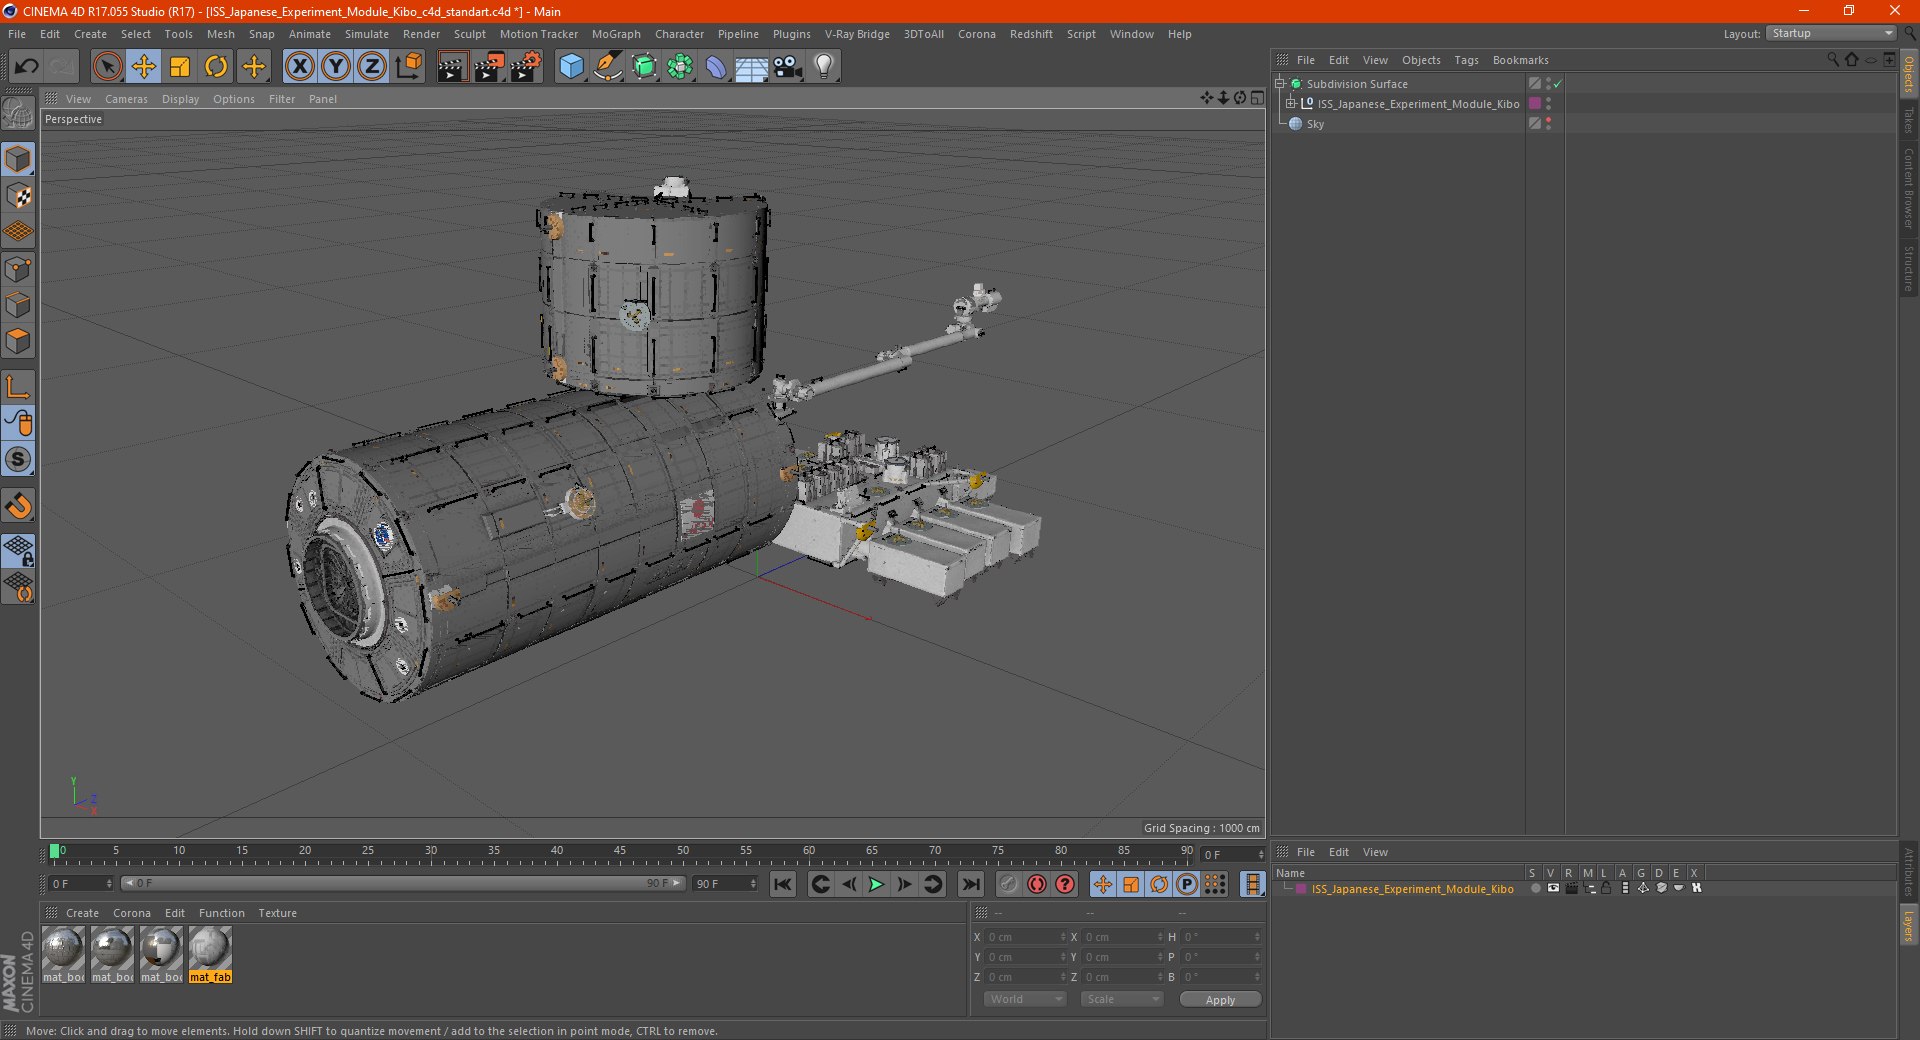1920x1040 pixels.
Task: Add a light object with bulb icon
Action: click(x=824, y=67)
